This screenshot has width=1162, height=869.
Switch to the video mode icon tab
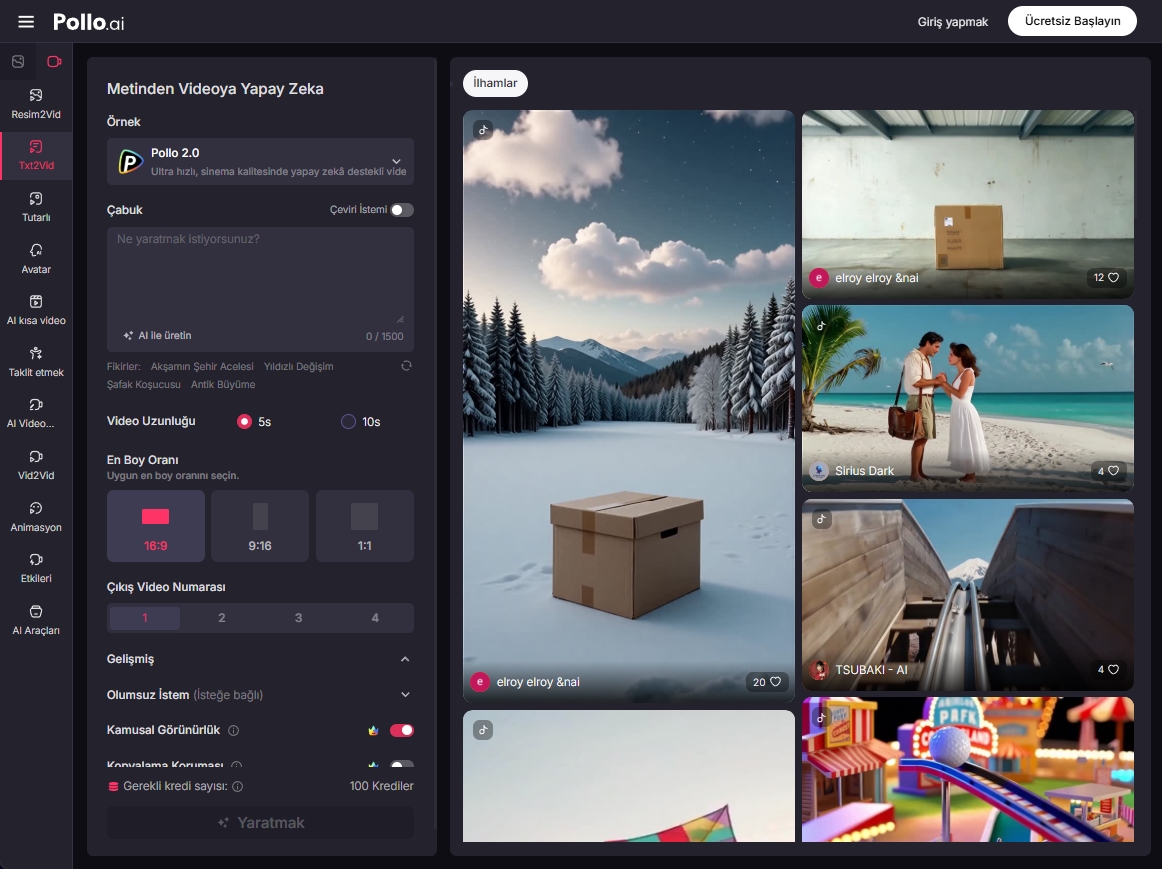click(x=54, y=62)
